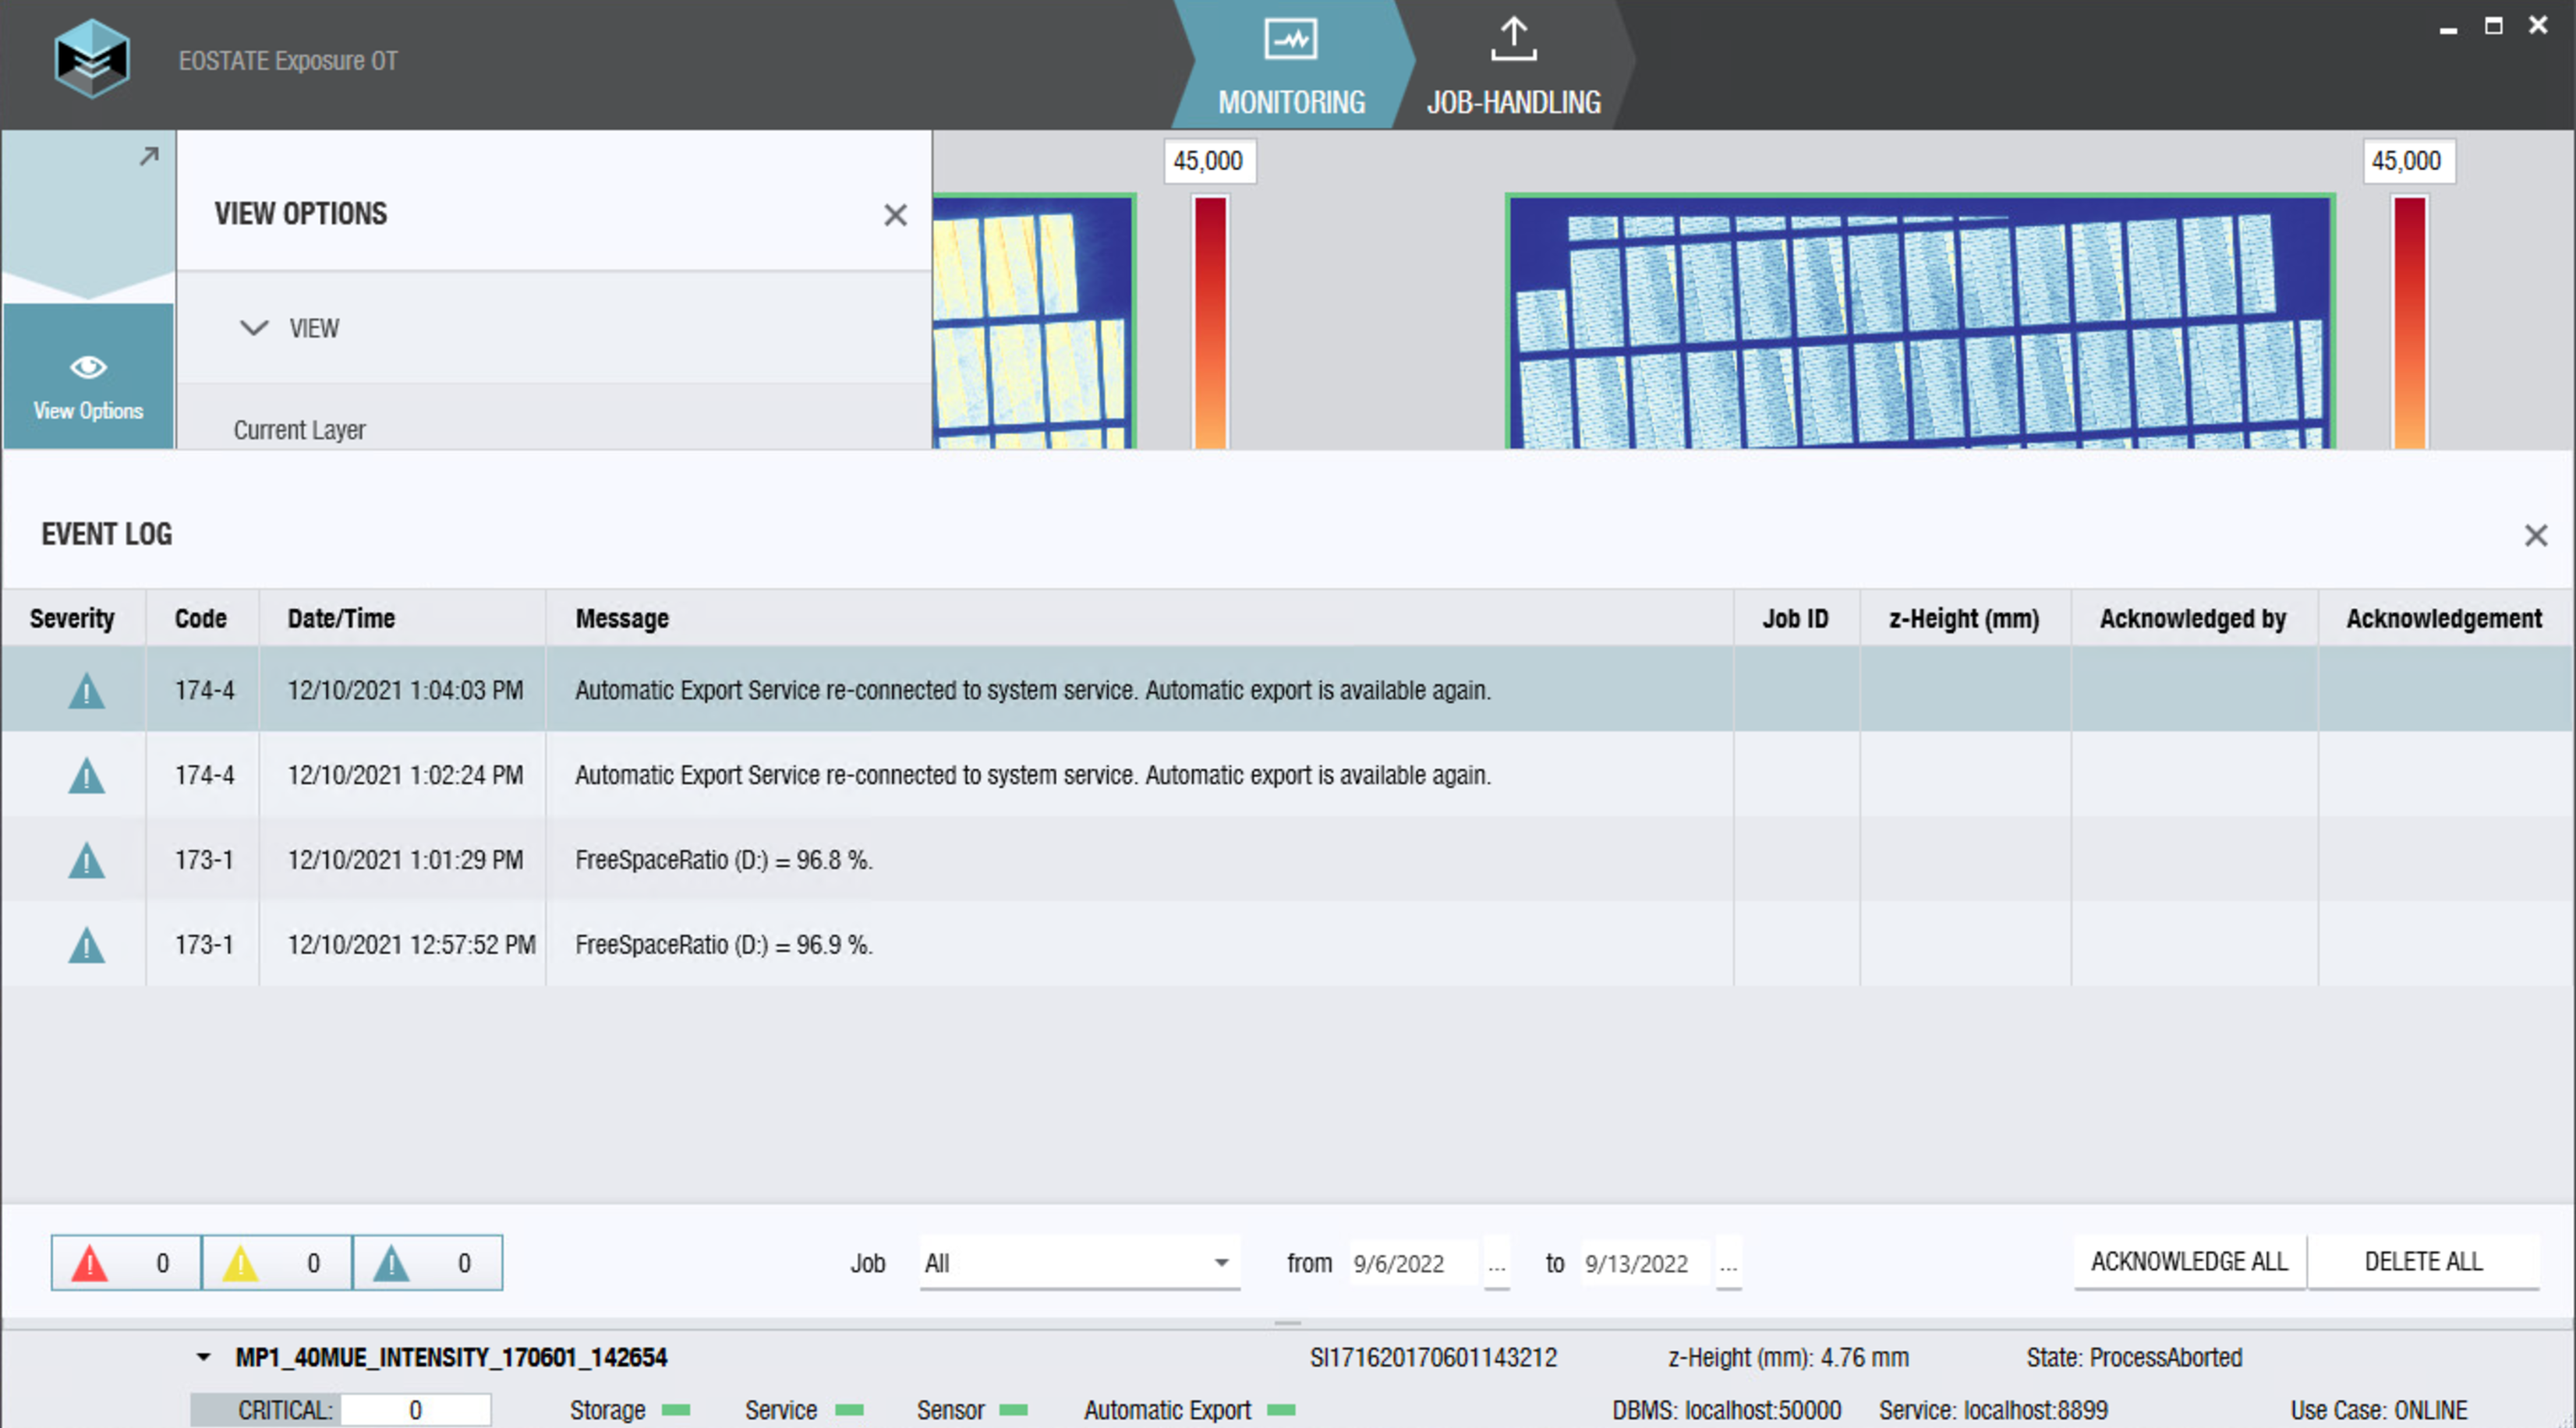
Task: Expand the MP1_40MUE_INTENSITY job entry
Action: (x=203, y=1357)
